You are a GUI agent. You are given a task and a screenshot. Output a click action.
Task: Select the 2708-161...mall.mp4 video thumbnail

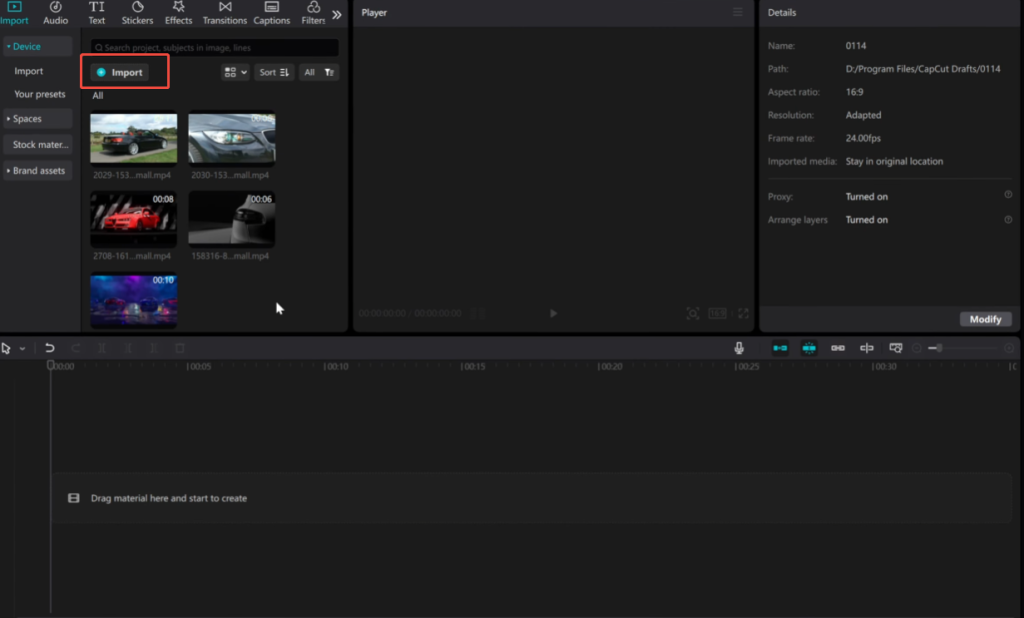(x=133, y=218)
